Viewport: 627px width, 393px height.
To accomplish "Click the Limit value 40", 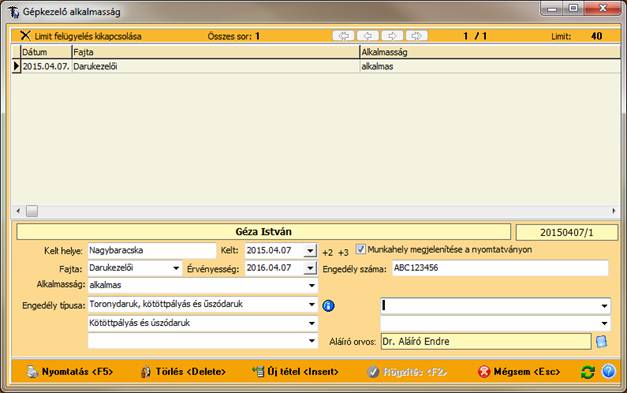I will (x=596, y=36).
